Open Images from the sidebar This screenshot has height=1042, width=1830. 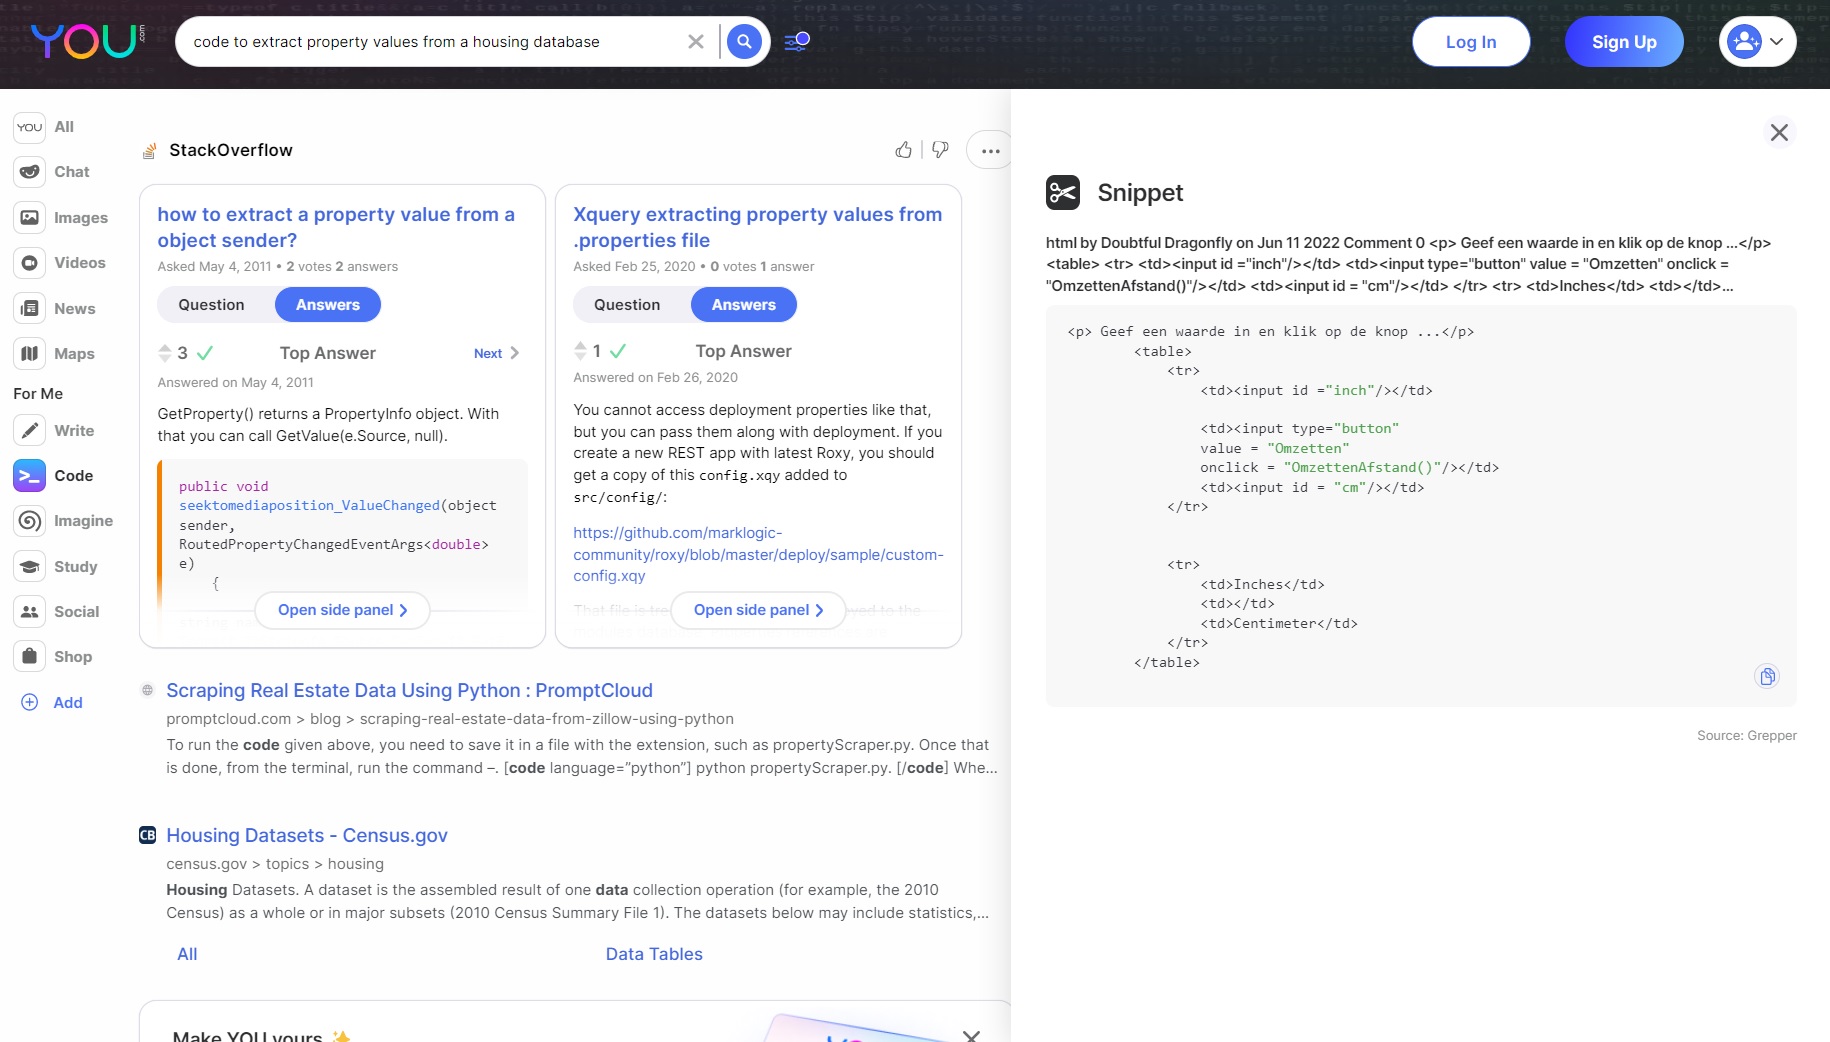click(30, 218)
